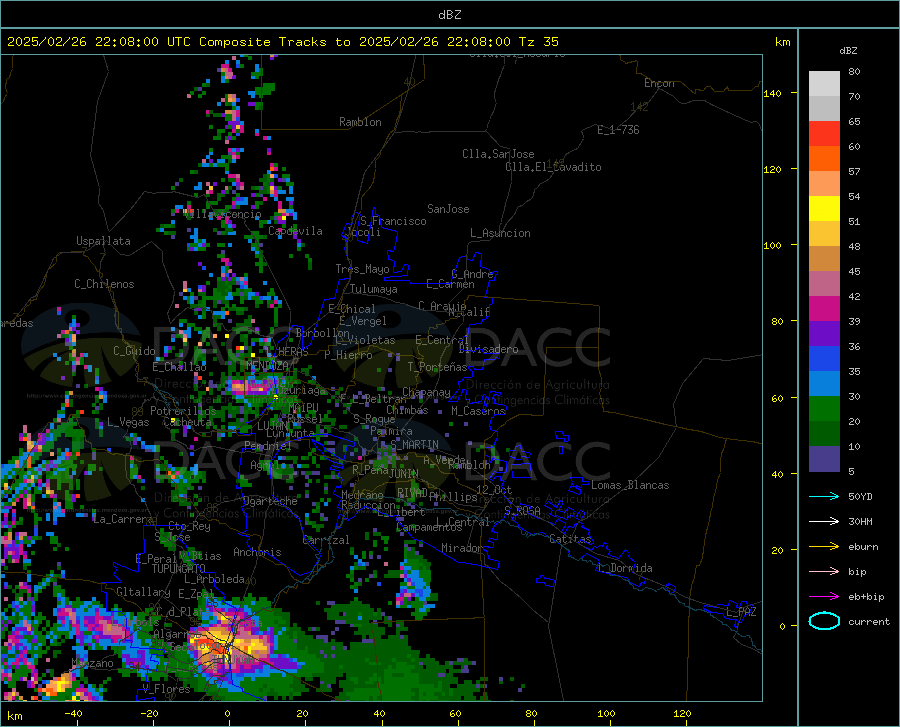
Task: Click the '140' tick on the vertical km axis
Action: (772, 94)
